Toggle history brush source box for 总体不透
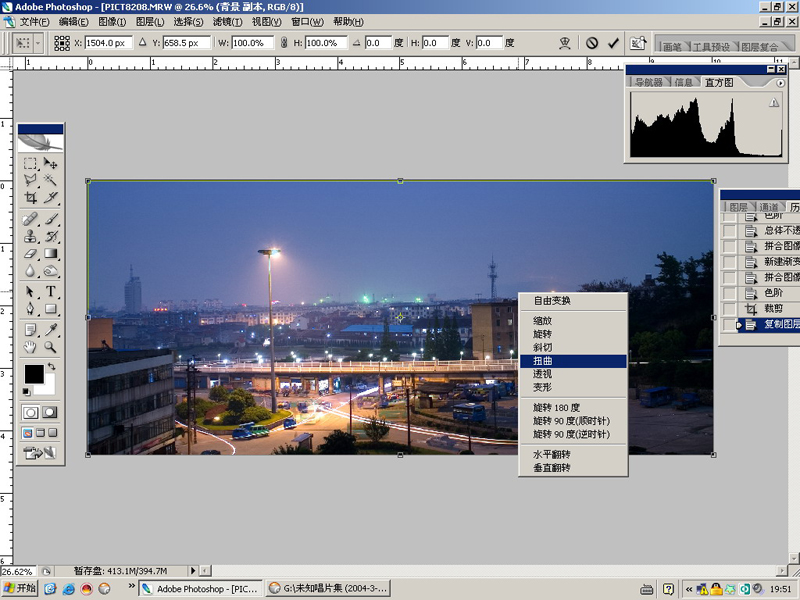800x600 pixels. click(730, 231)
